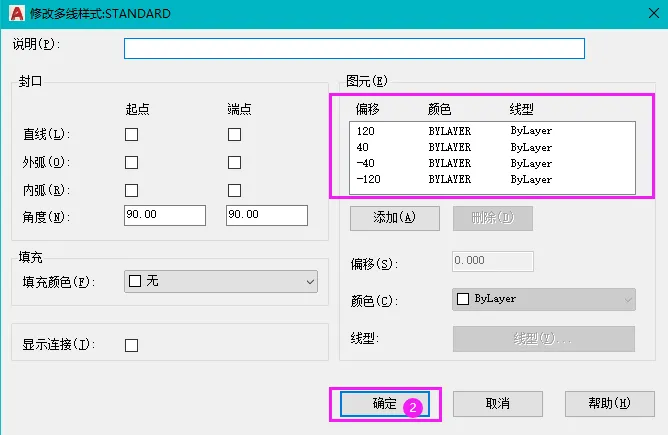
Task: Open help with 帮助(H) button
Action: click(x=610, y=403)
